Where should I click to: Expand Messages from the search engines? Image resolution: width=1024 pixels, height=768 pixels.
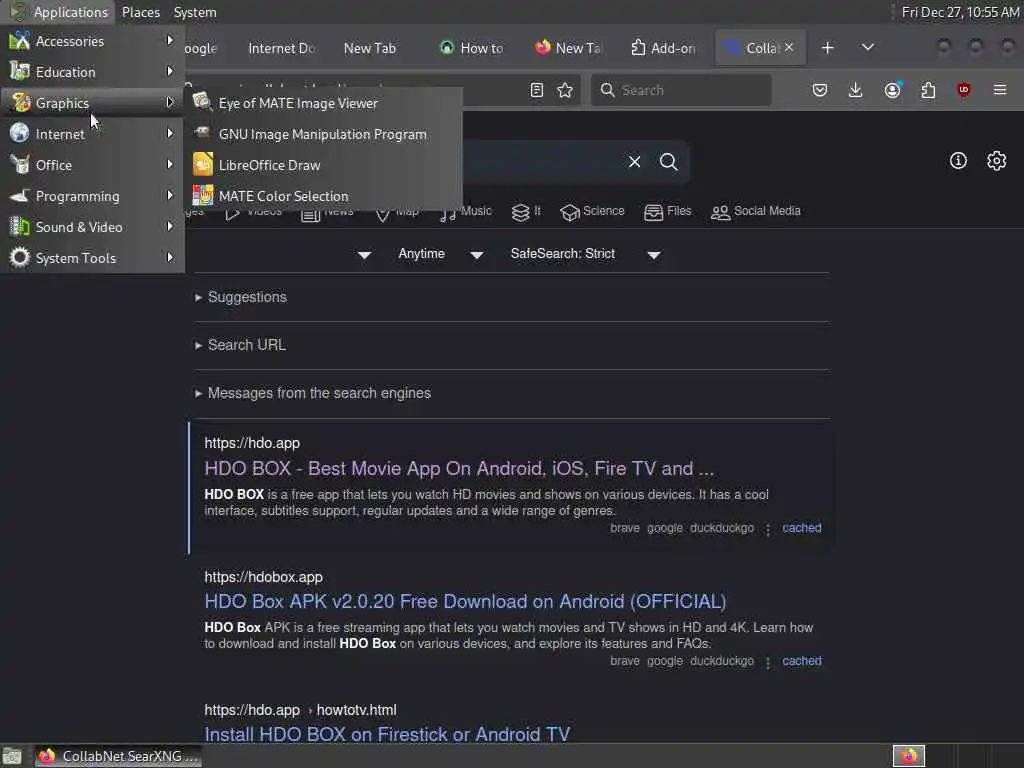coord(313,393)
